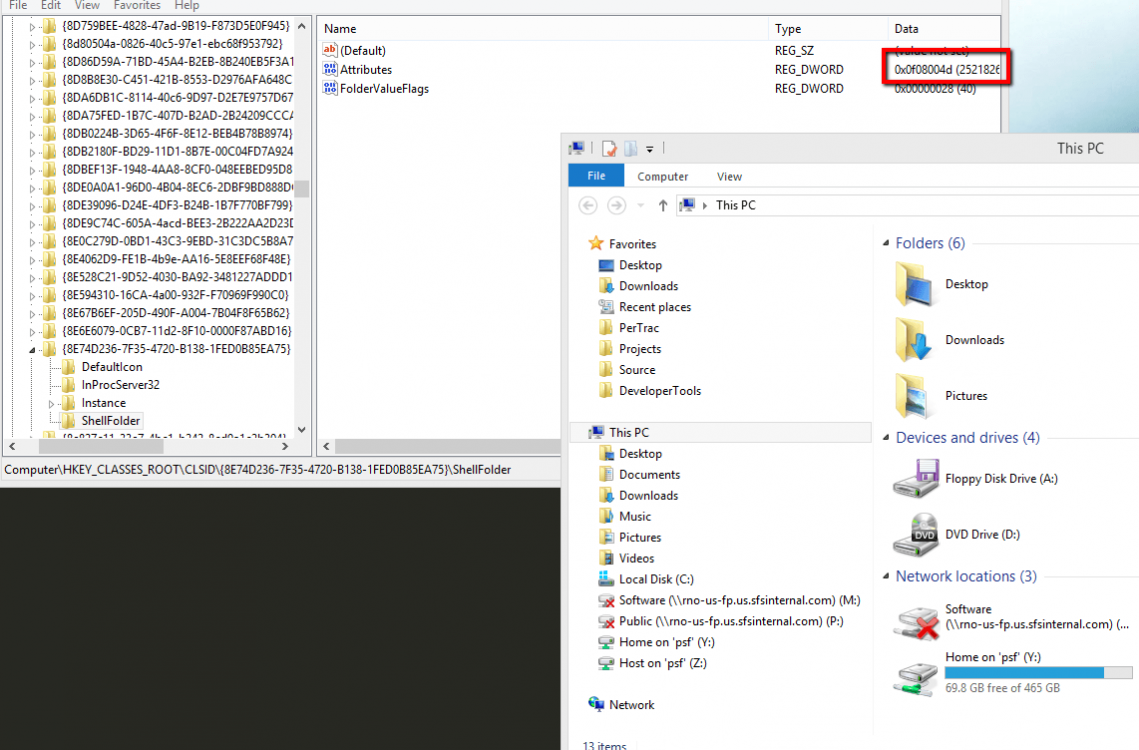Select the Attributes registry value icon
The image size is (1139, 750).
point(330,70)
